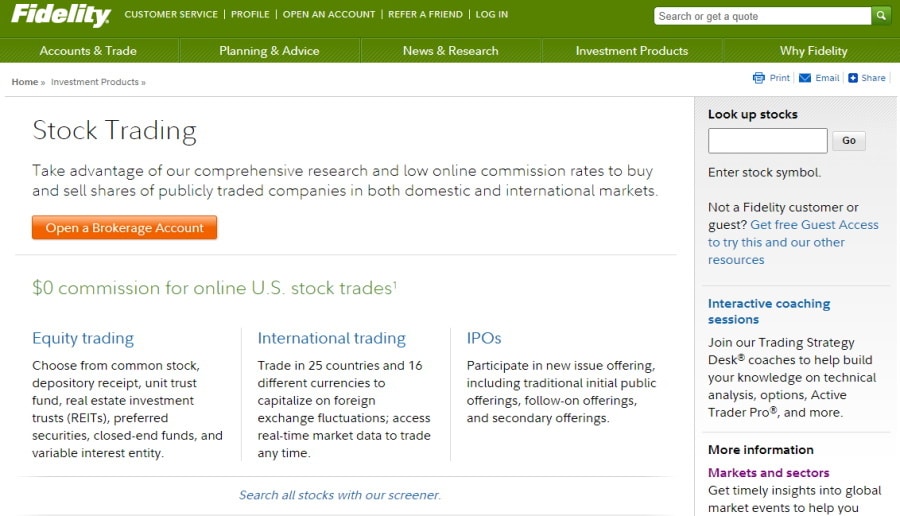Click the Share plus icon
This screenshot has height=516, width=900.
click(853, 78)
